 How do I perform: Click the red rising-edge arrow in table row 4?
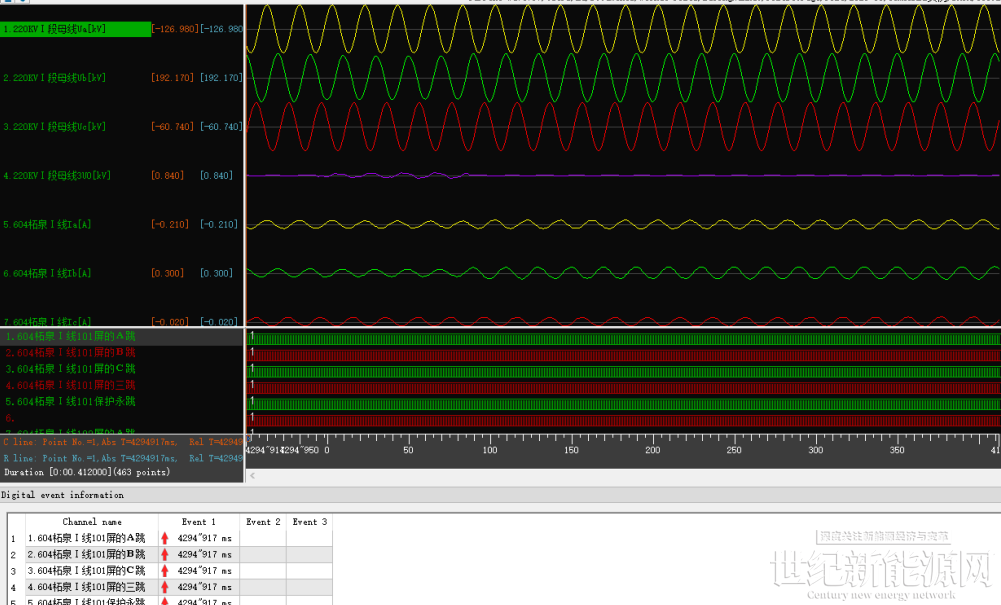pos(165,586)
